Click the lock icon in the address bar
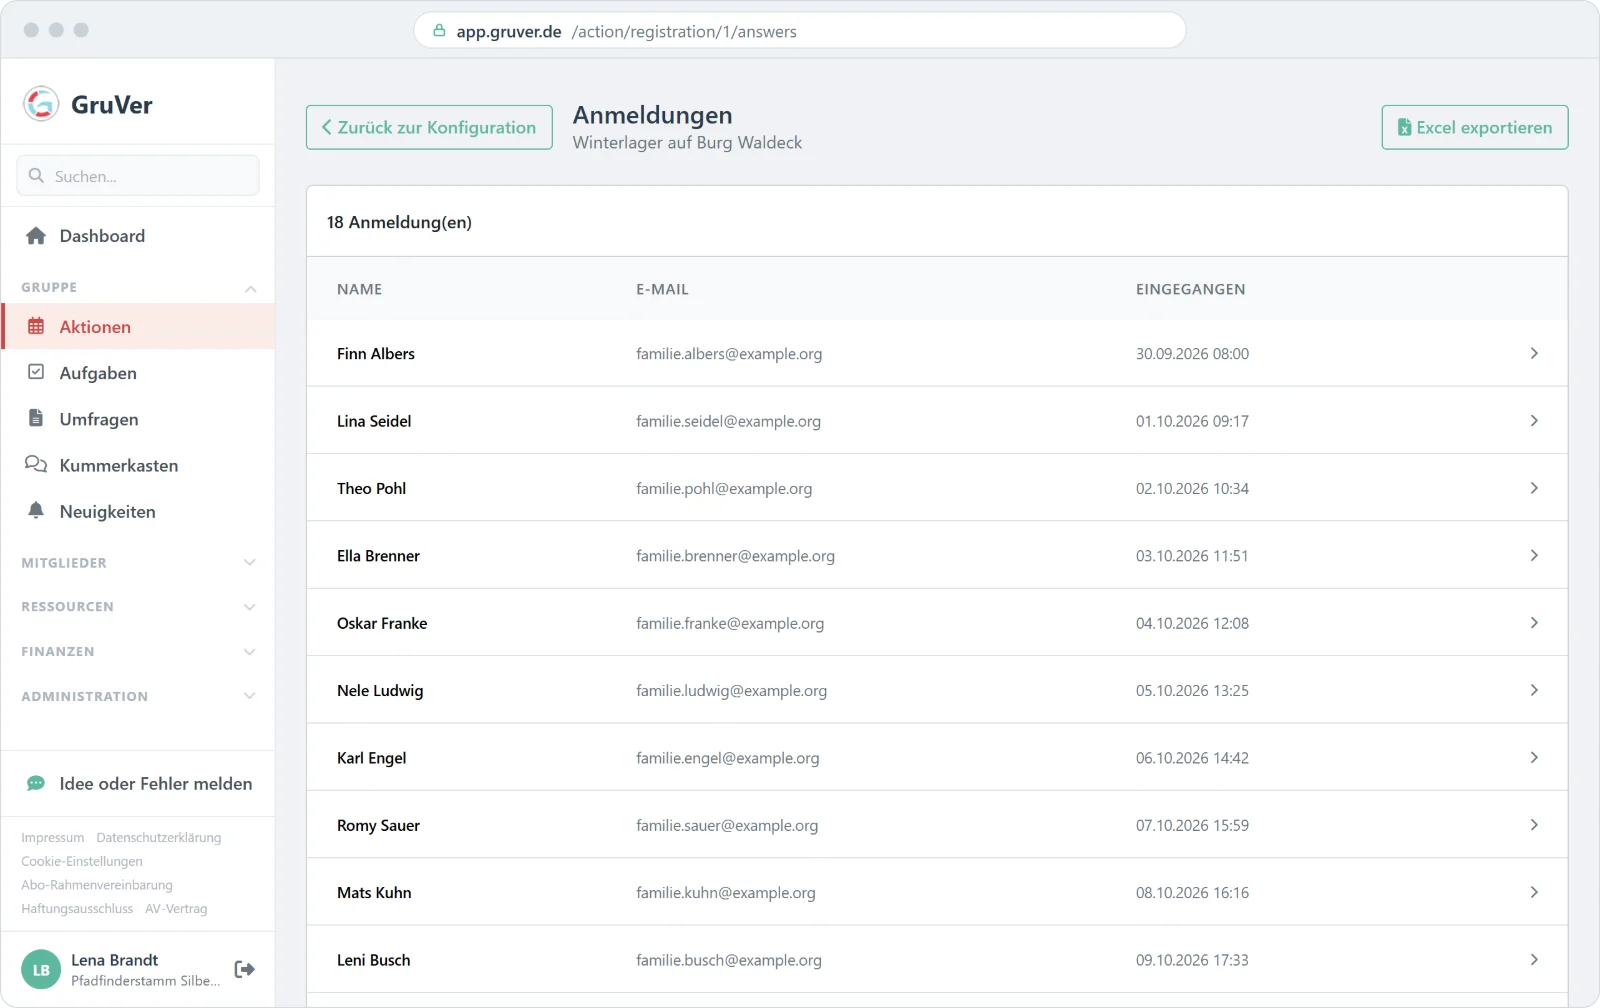The width and height of the screenshot is (1600, 1008). point(439,31)
